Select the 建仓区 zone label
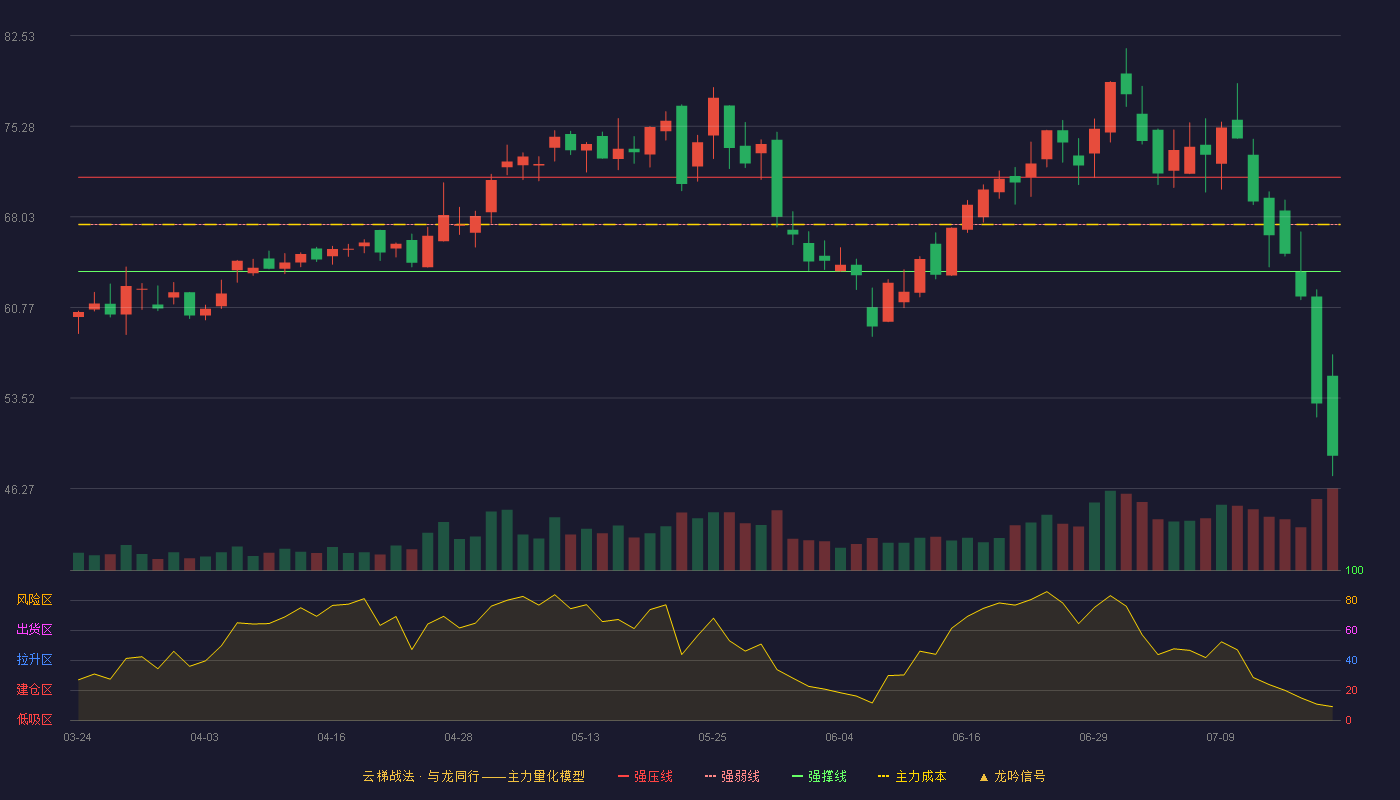Image resolution: width=1400 pixels, height=800 pixels. tap(35, 690)
